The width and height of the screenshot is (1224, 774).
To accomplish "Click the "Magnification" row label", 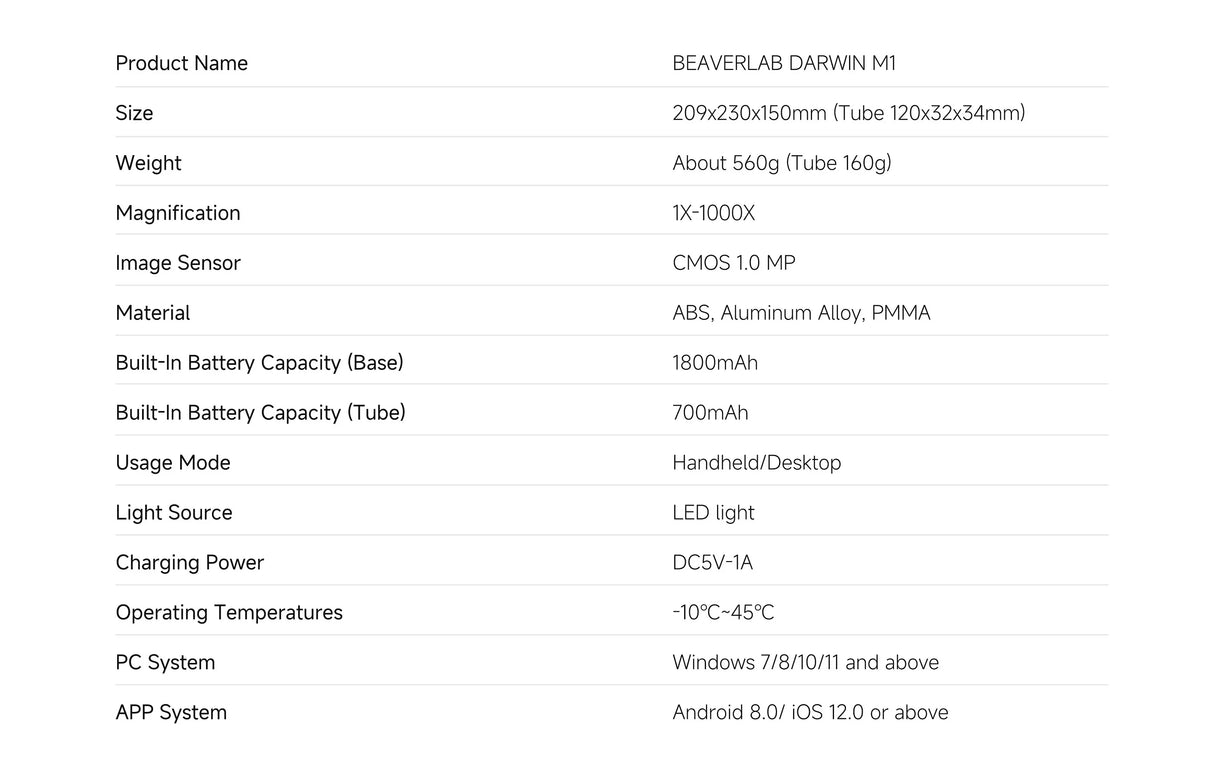I will pyautogui.click(x=178, y=213).
